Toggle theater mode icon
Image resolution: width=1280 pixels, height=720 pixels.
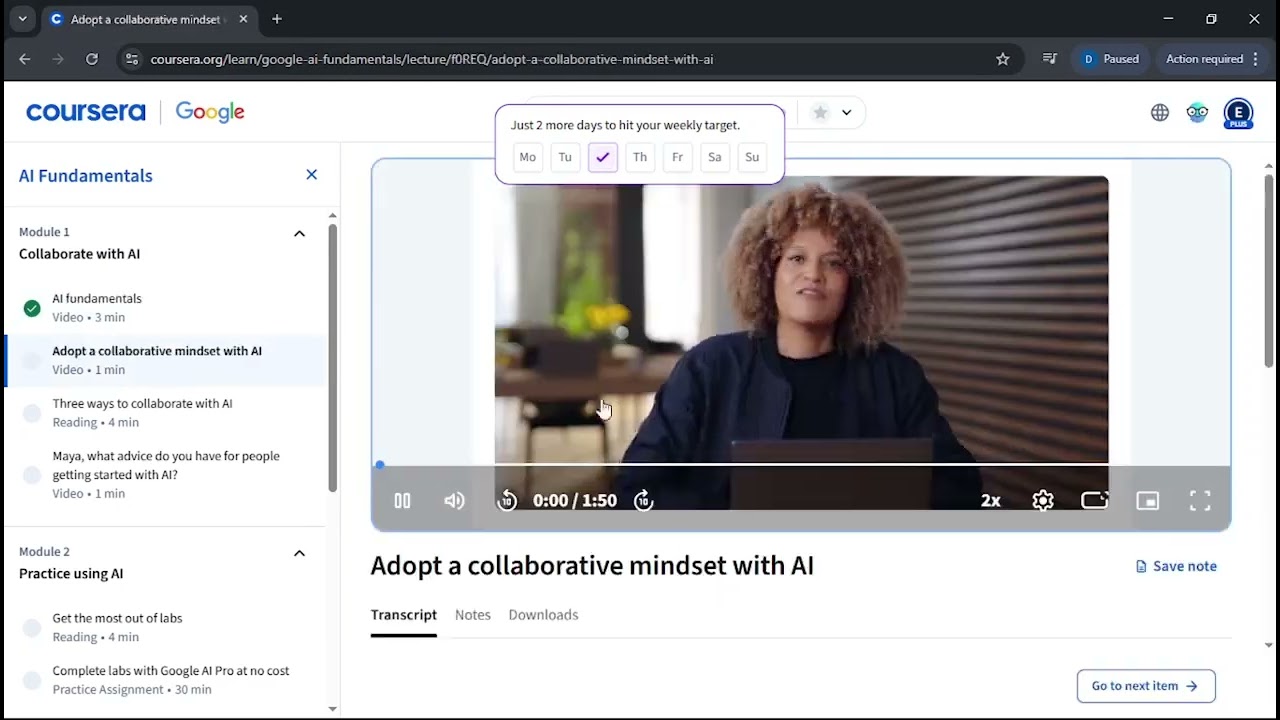point(1095,500)
